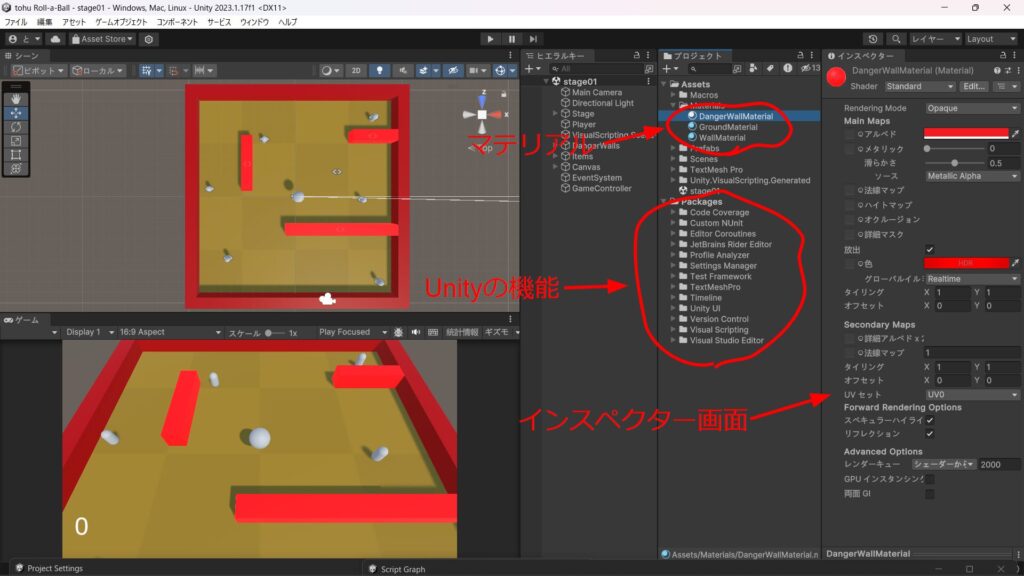Click the File (ファイル) menu

[x=16, y=22]
